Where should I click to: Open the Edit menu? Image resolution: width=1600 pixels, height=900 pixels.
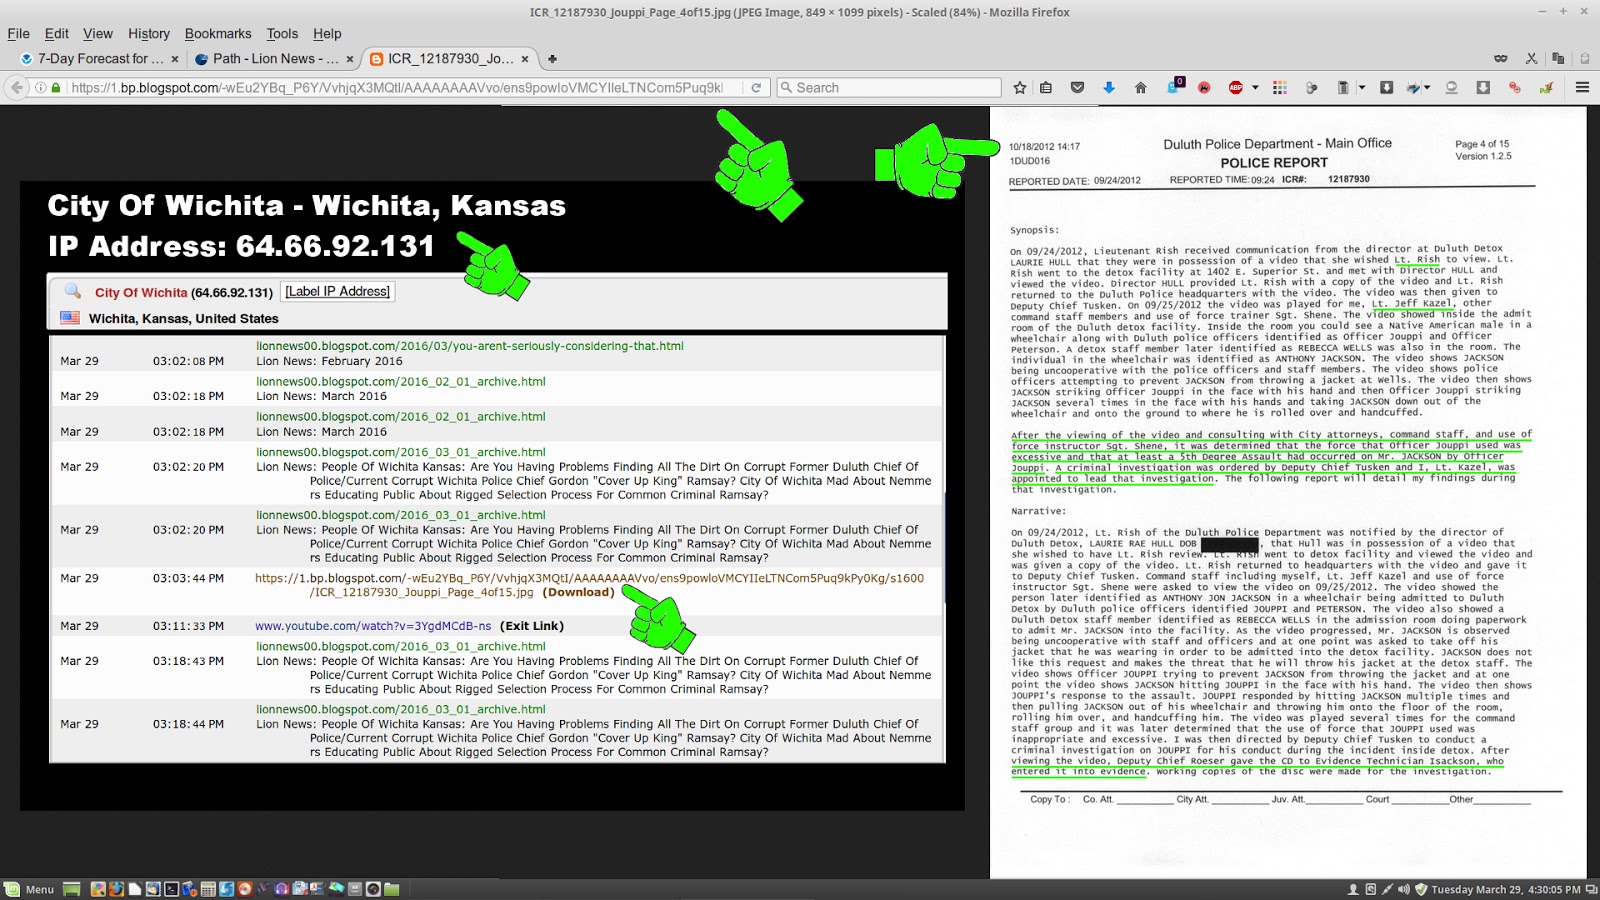pos(57,33)
